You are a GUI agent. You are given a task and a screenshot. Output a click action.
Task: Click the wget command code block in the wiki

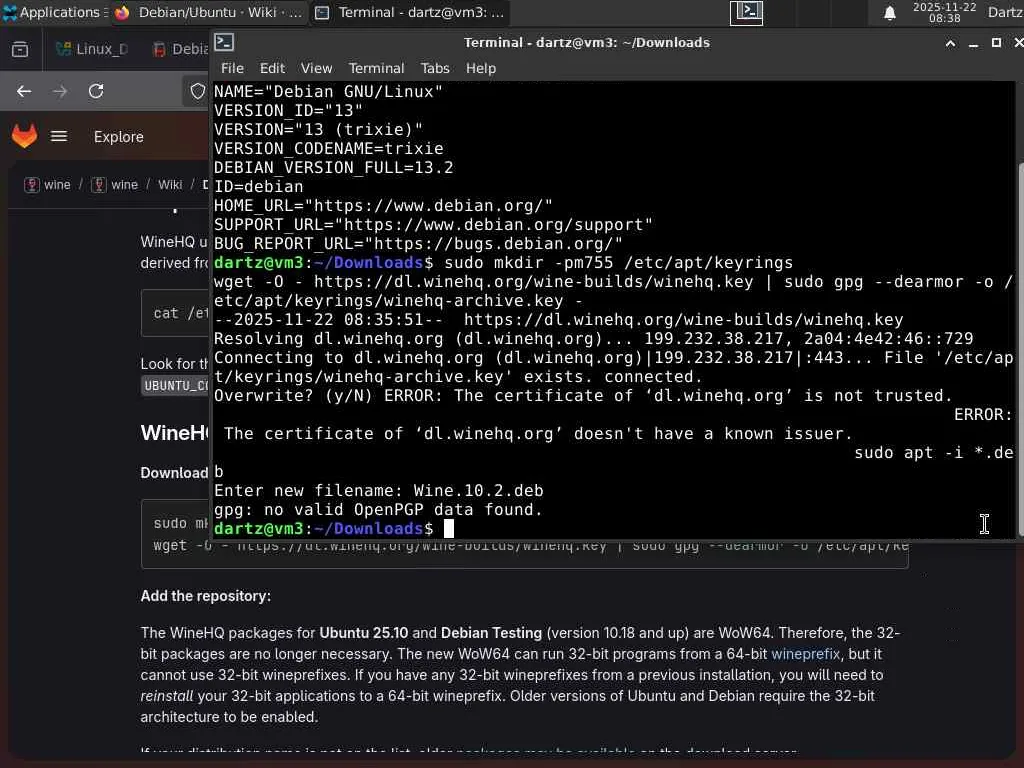coord(524,534)
